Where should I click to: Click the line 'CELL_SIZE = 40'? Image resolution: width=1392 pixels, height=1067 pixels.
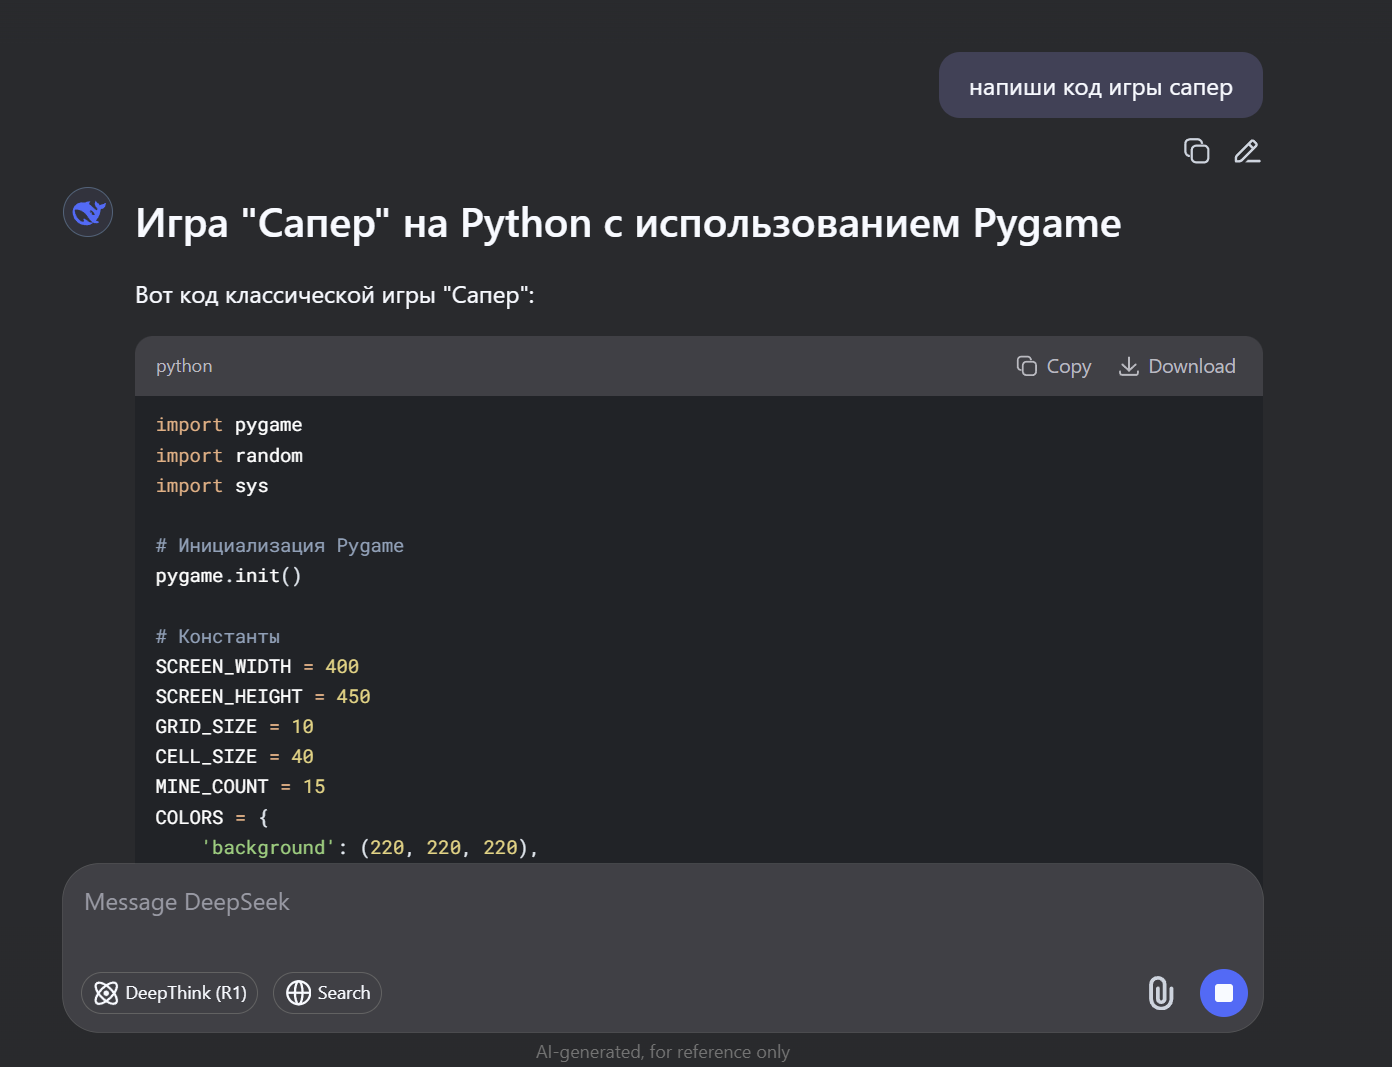[x=235, y=757]
